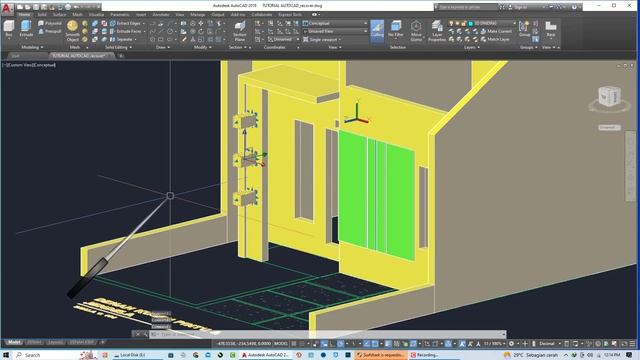The image size is (640, 360).
Task: Click the Match Layer button
Action: 495,40
